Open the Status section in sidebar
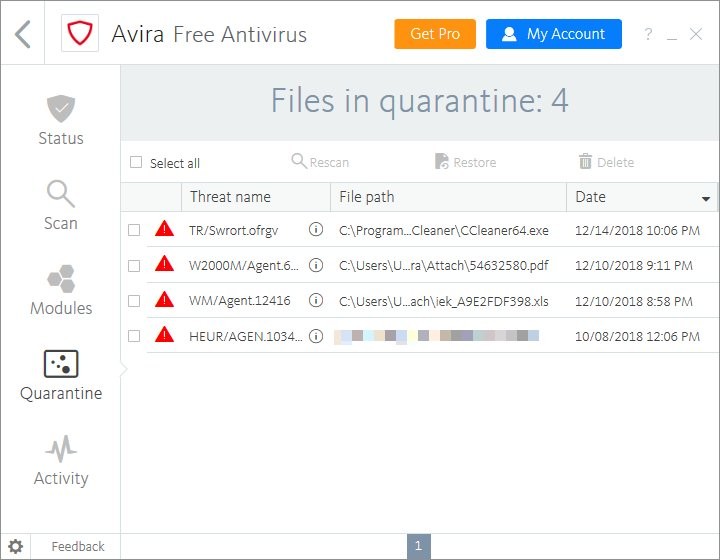Screen dimensions: 720x560 click(61, 121)
